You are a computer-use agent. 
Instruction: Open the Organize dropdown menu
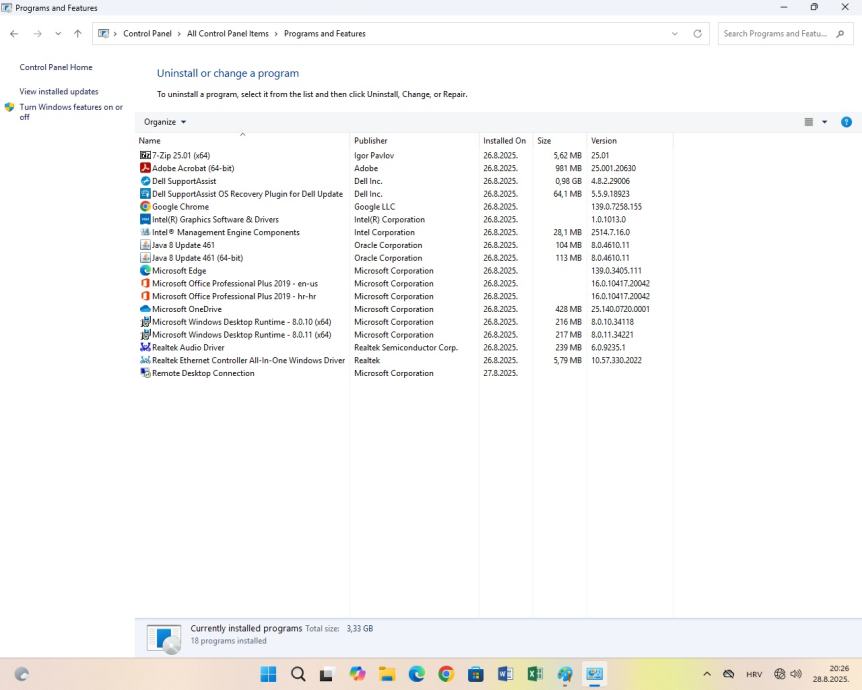coord(165,122)
